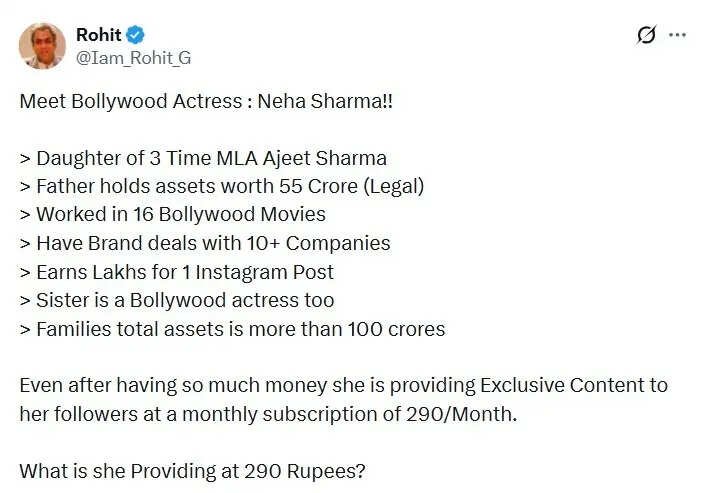Open the display name Rohit
The image size is (703, 493).
pyautogui.click(x=98, y=34)
